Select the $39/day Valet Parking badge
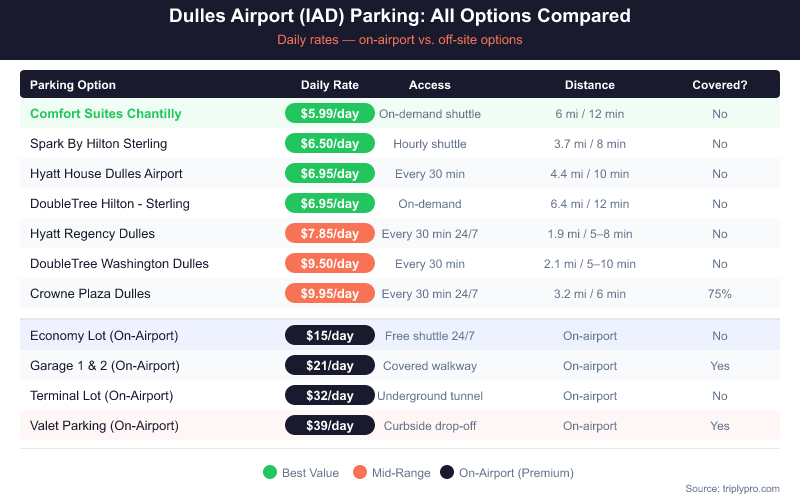This screenshot has width=800, height=500. click(x=330, y=426)
